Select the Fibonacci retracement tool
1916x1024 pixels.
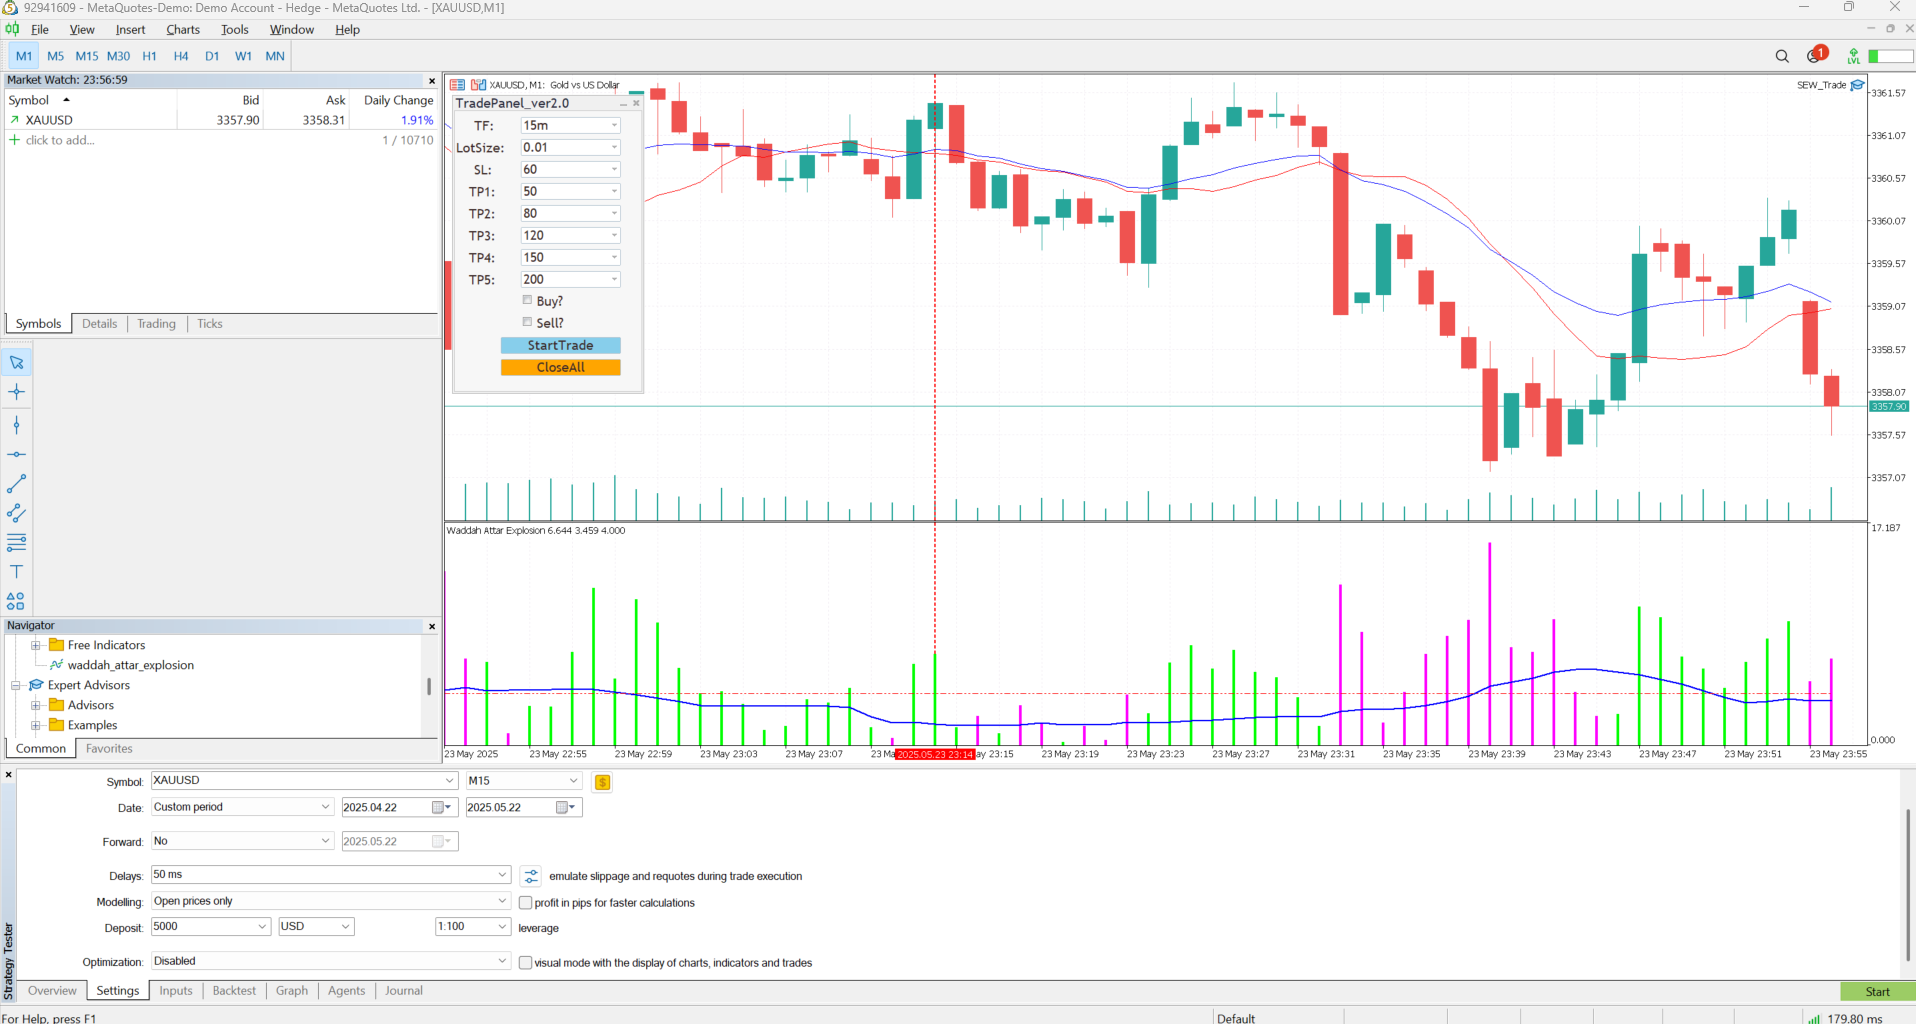point(16,542)
